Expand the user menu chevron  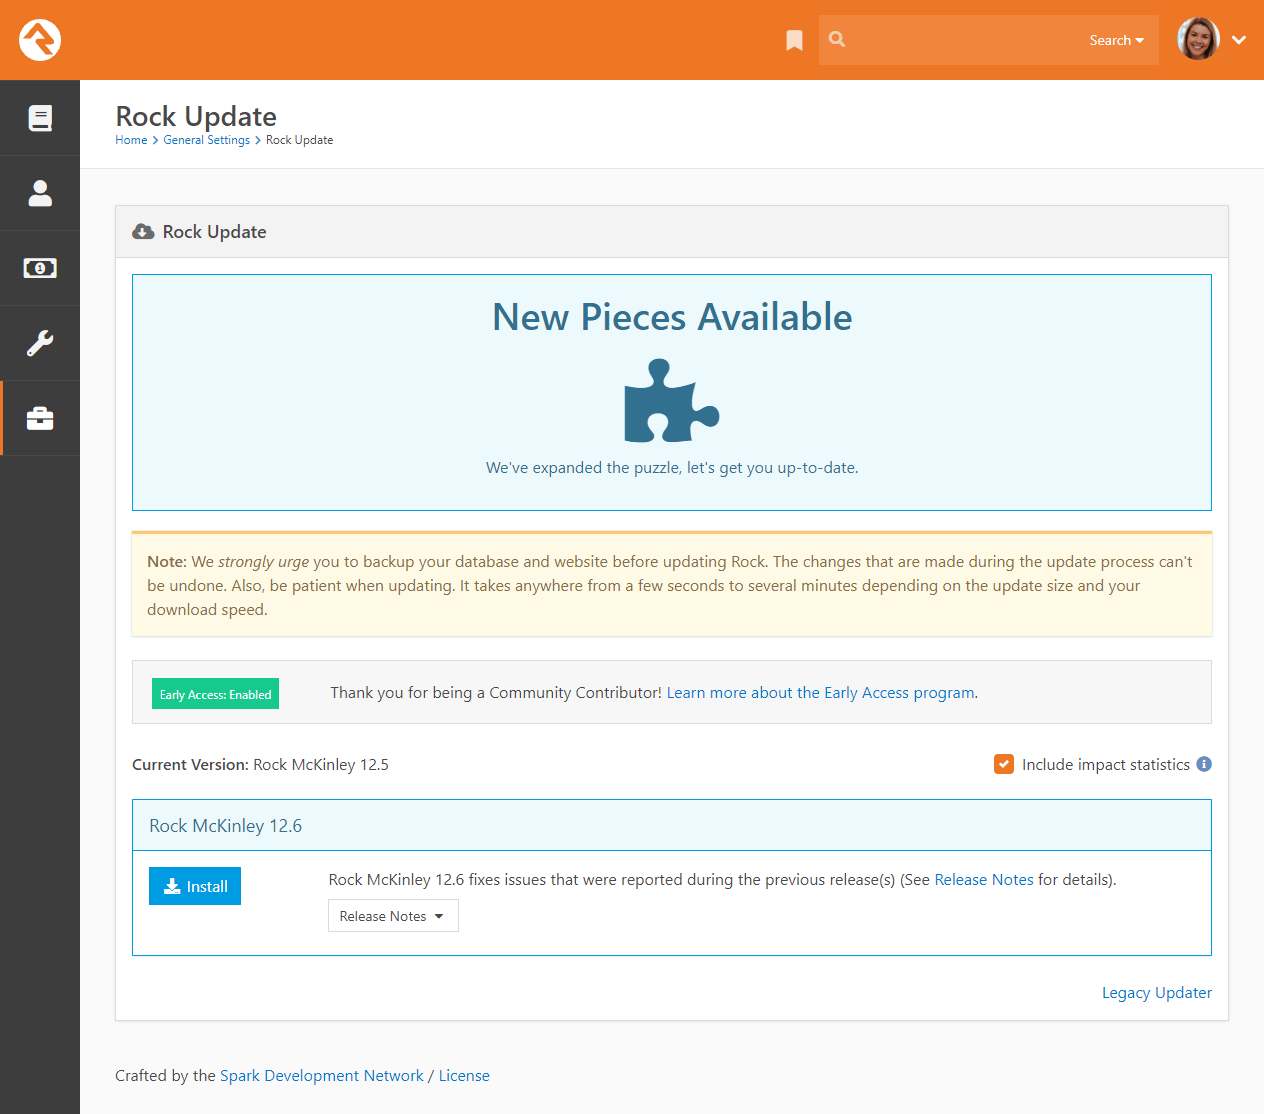(x=1239, y=40)
